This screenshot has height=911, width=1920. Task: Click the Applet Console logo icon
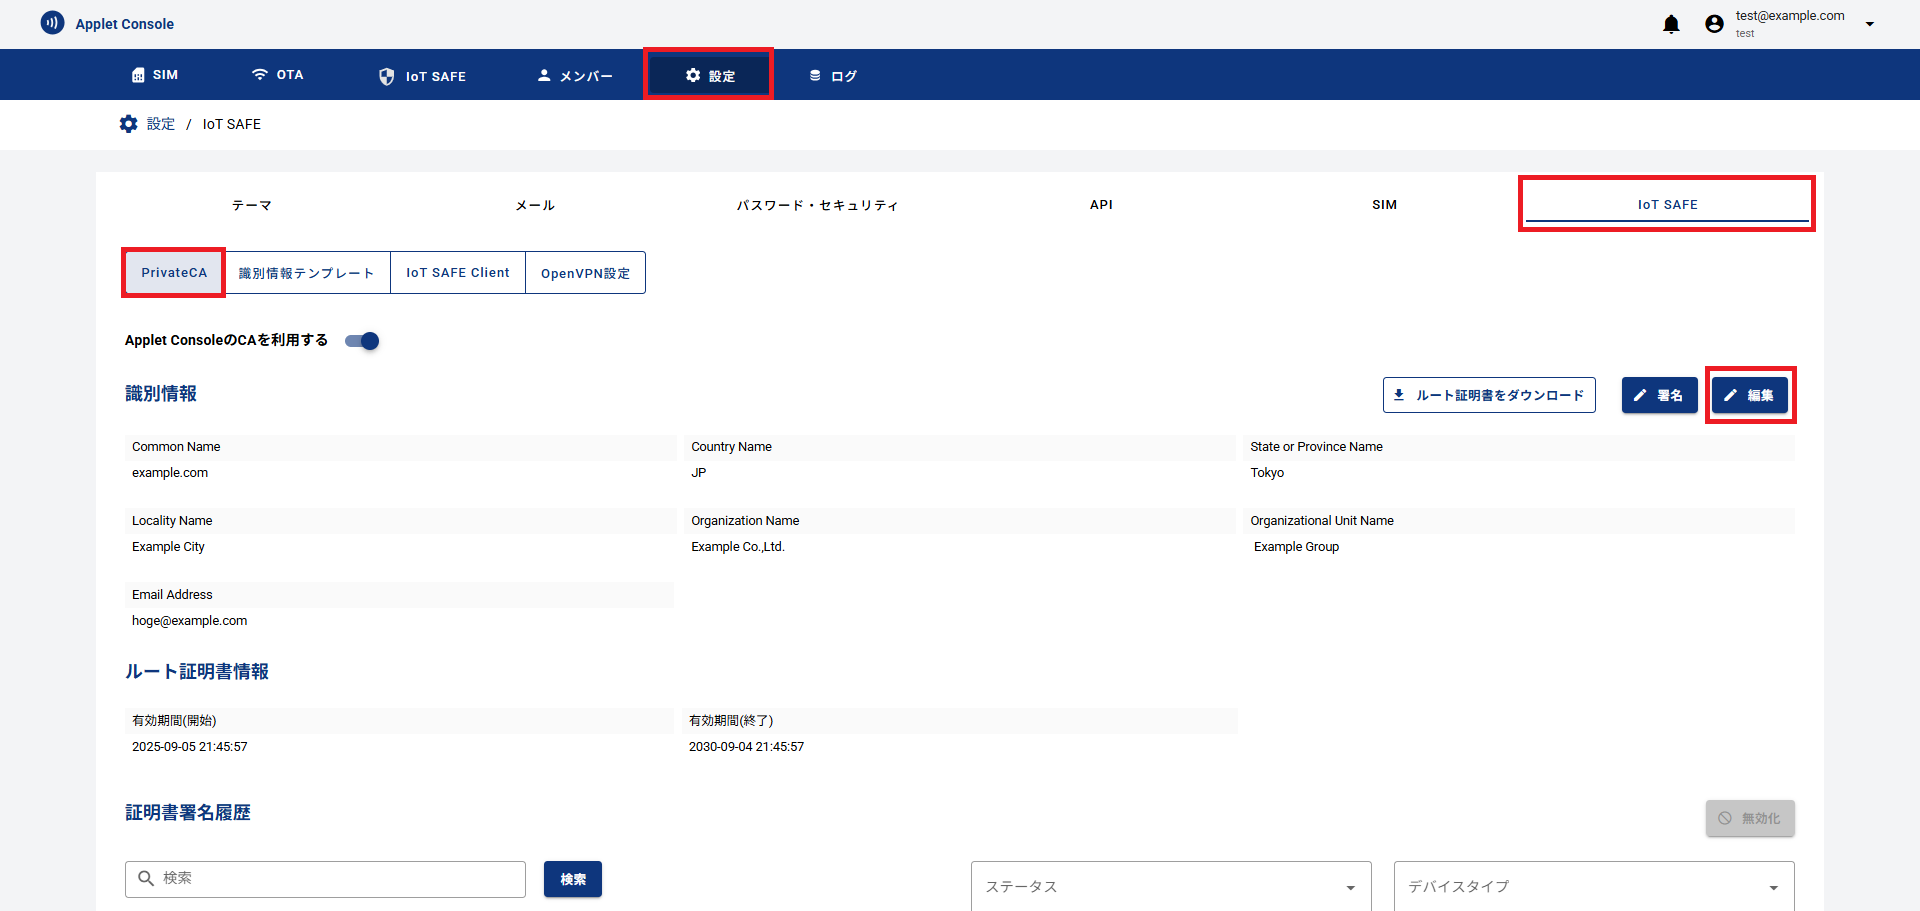pos(52,23)
